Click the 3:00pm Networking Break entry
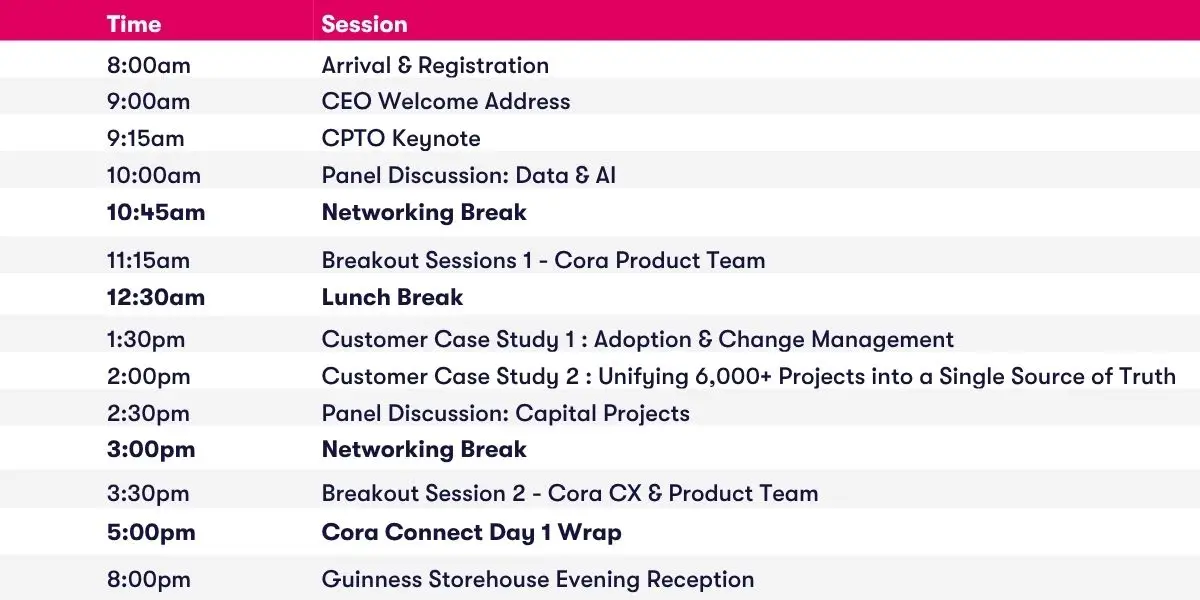Image resolution: width=1200 pixels, height=600 pixels. point(424,449)
